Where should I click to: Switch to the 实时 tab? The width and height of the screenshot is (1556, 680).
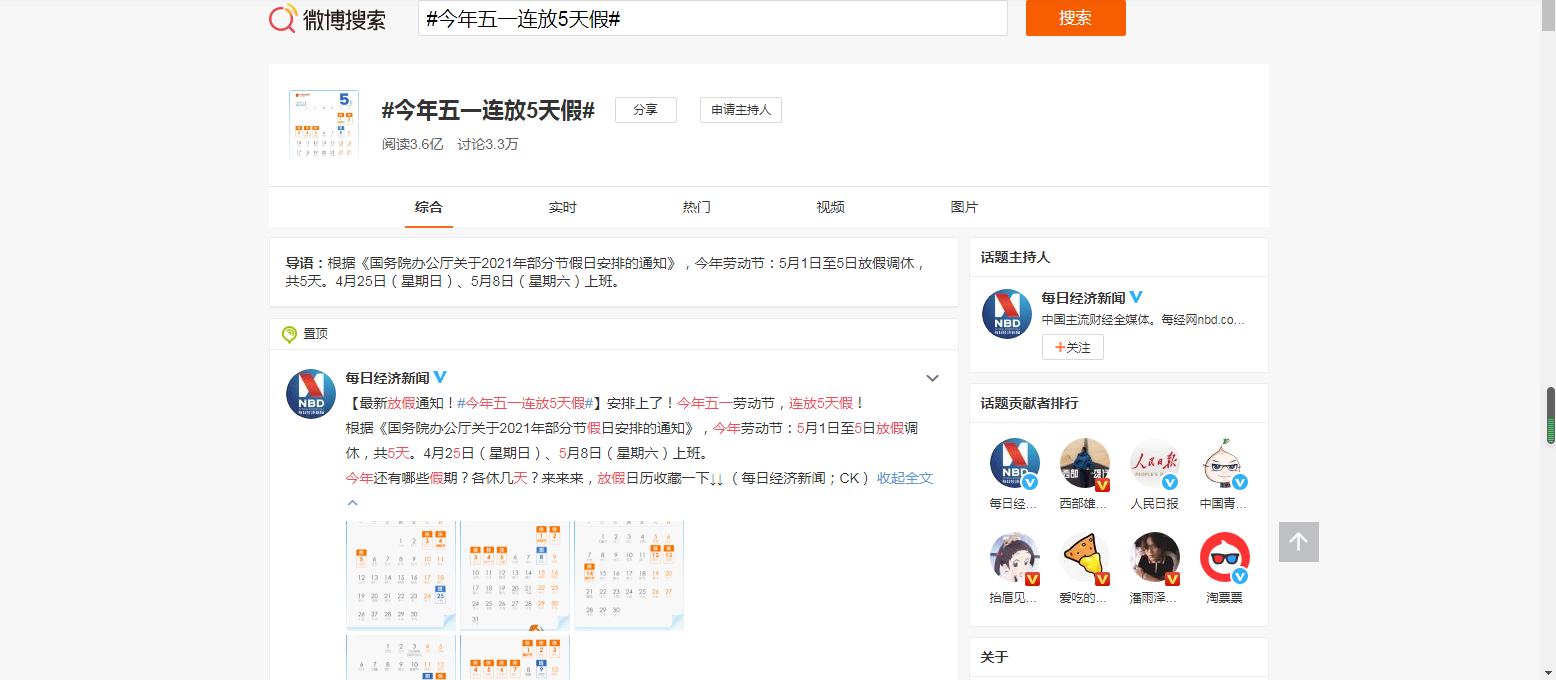coord(562,207)
